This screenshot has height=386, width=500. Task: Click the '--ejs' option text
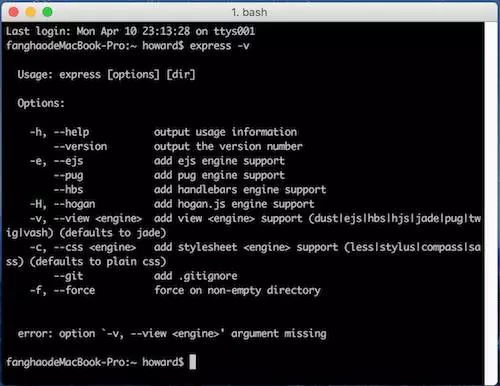tap(68, 161)
